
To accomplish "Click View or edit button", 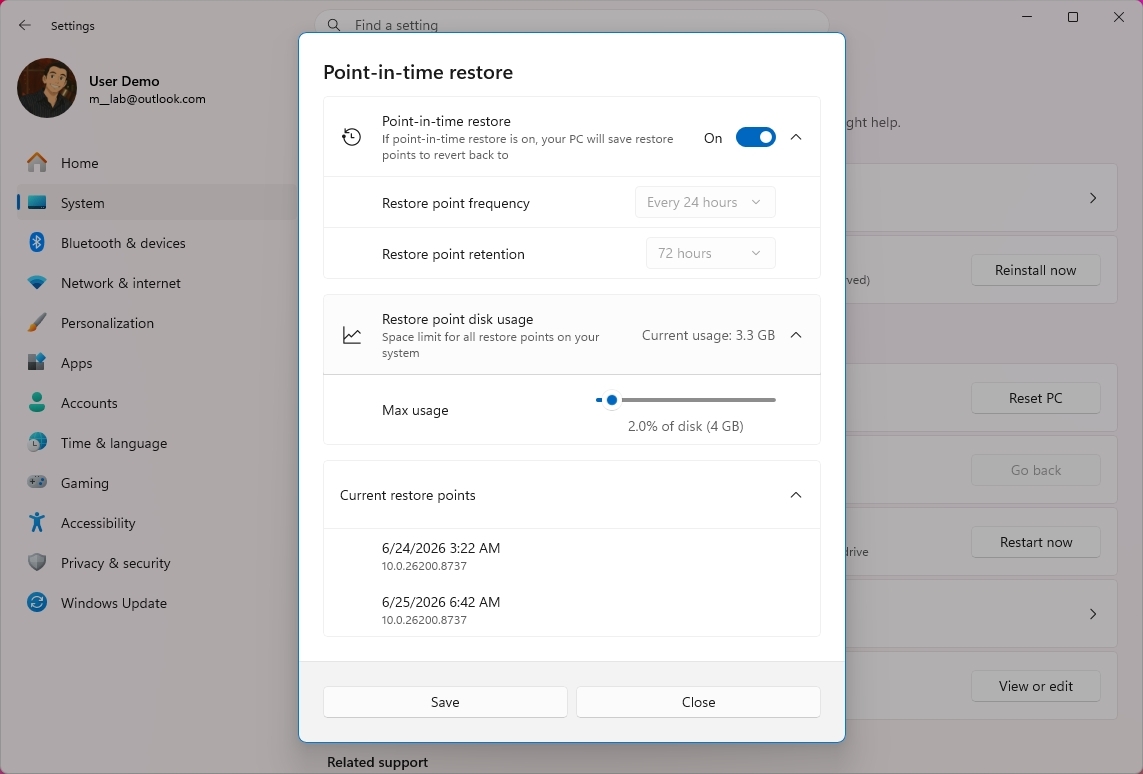I will tap(1035, 686).
